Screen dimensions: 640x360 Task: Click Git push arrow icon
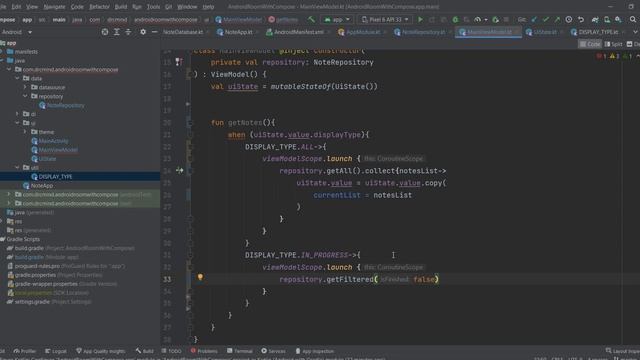pos(557,20)
